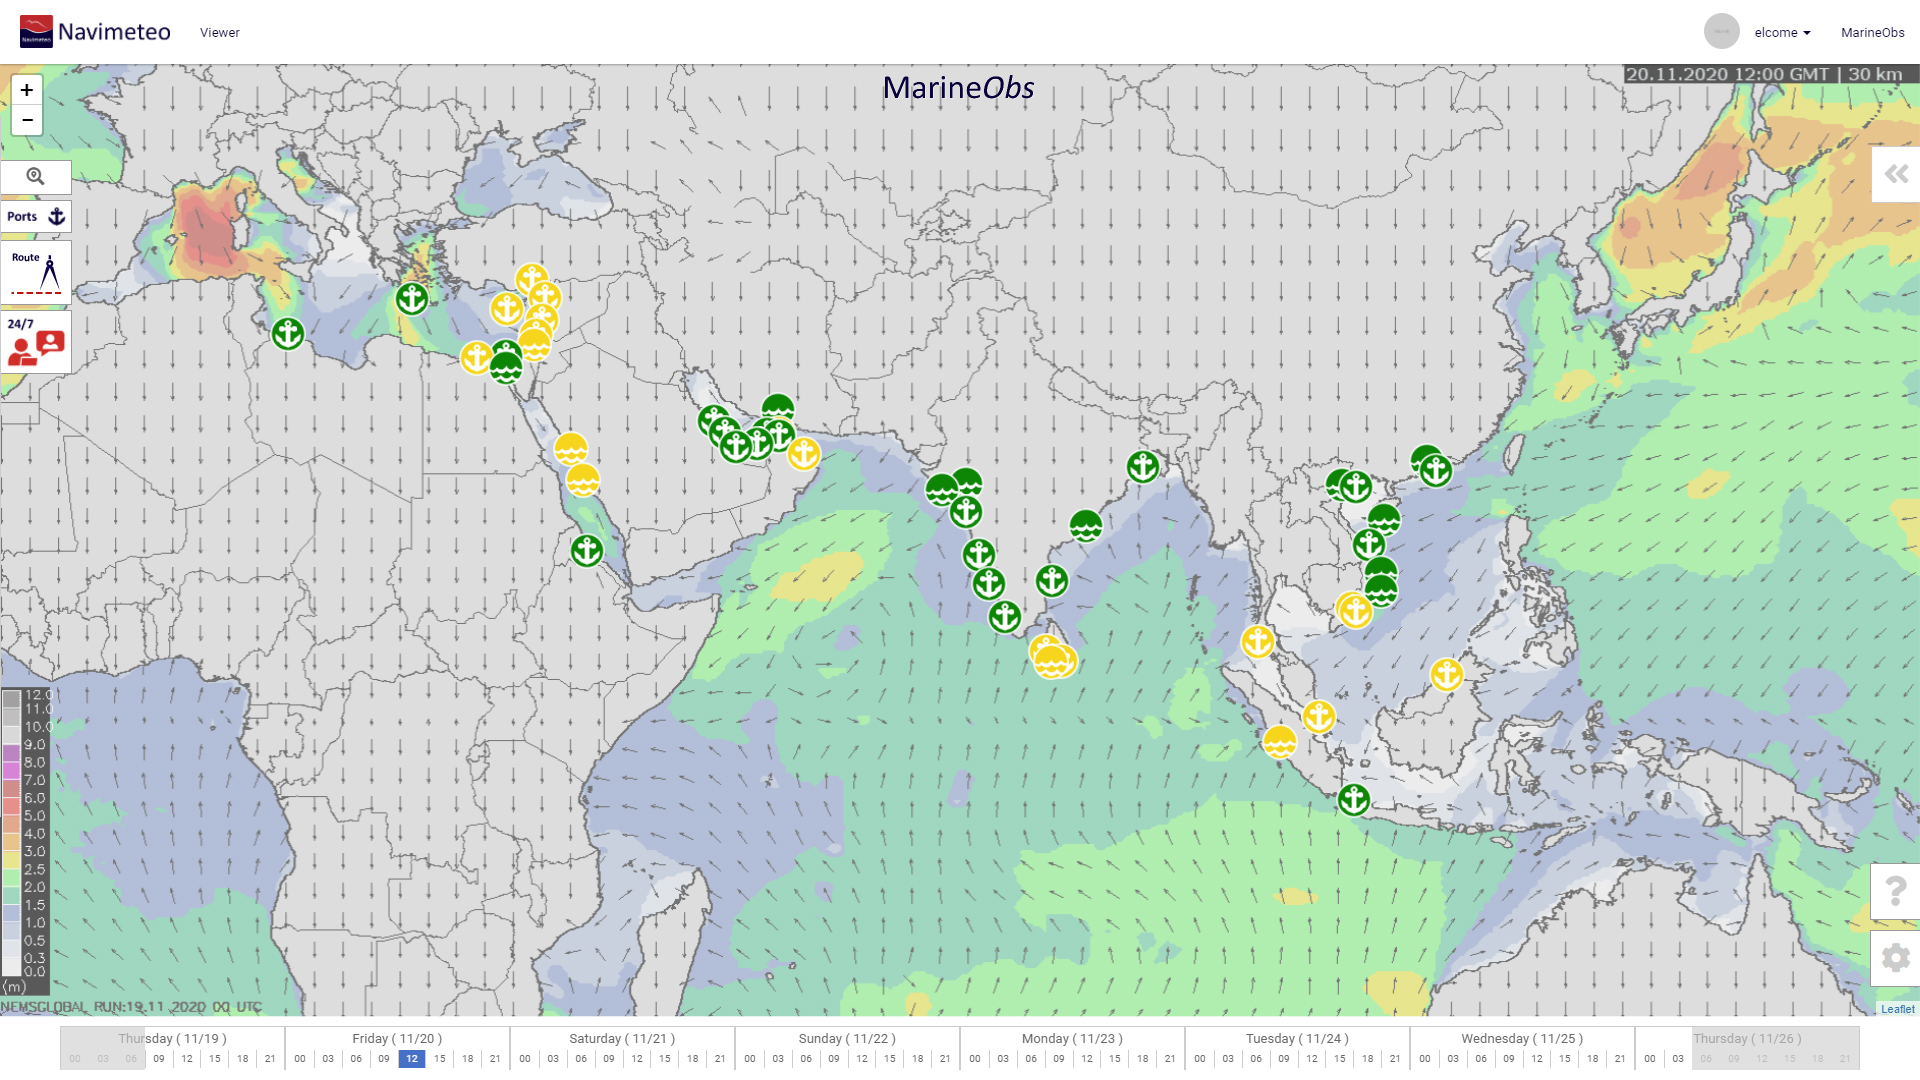Collapse the side panel with double chevron
This screenshot has width=1920, height=1080.
pos(1896,174)
